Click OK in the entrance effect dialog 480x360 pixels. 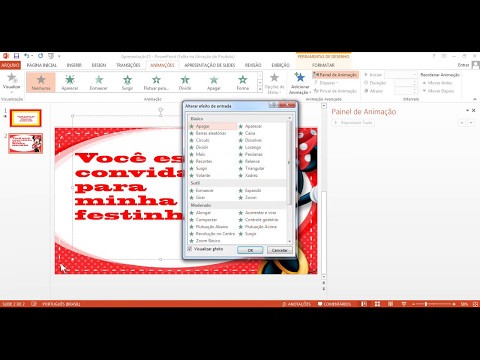(x=250, y=250)
